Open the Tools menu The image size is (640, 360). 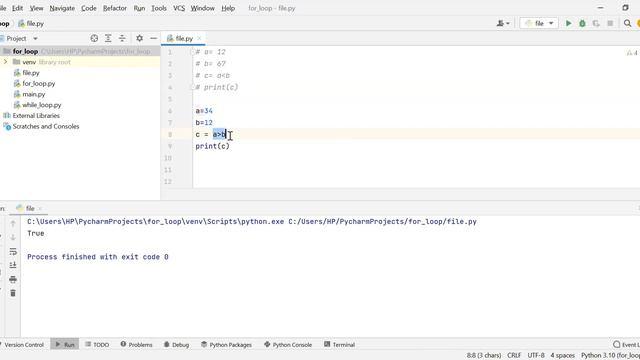(x=159, y=8)
